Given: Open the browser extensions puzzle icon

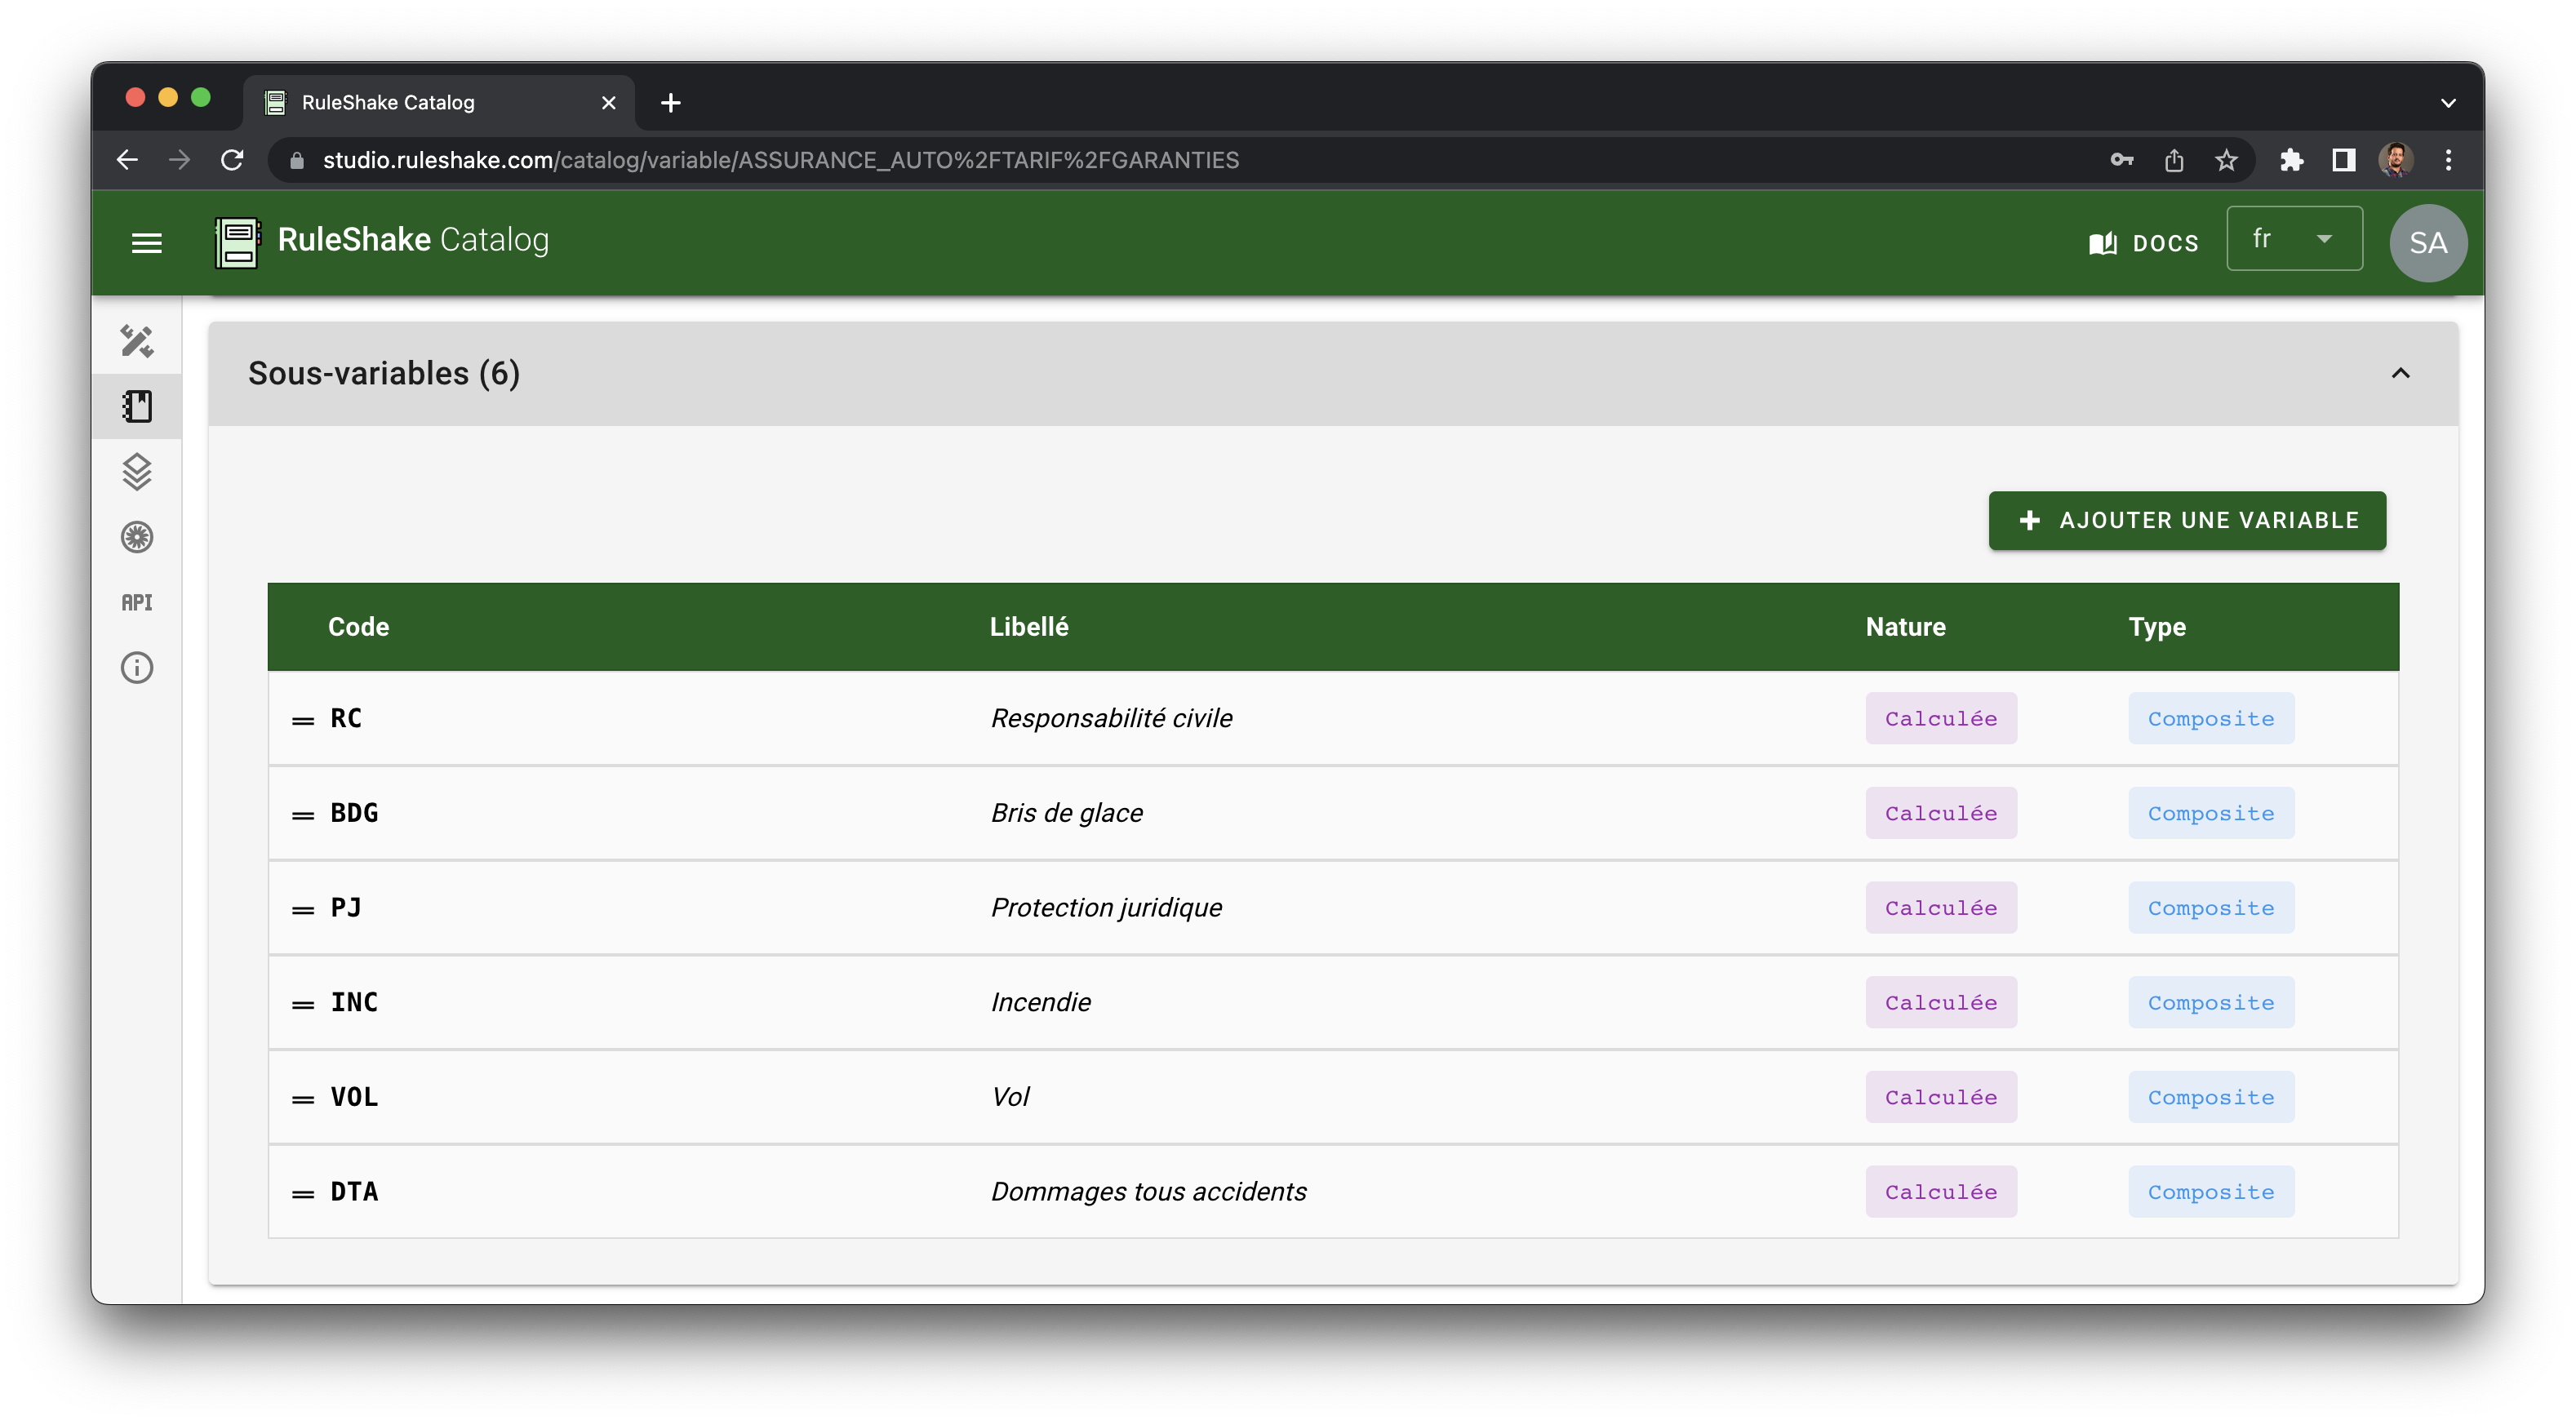Looking at the screenshot, I should pos(2291,160).
